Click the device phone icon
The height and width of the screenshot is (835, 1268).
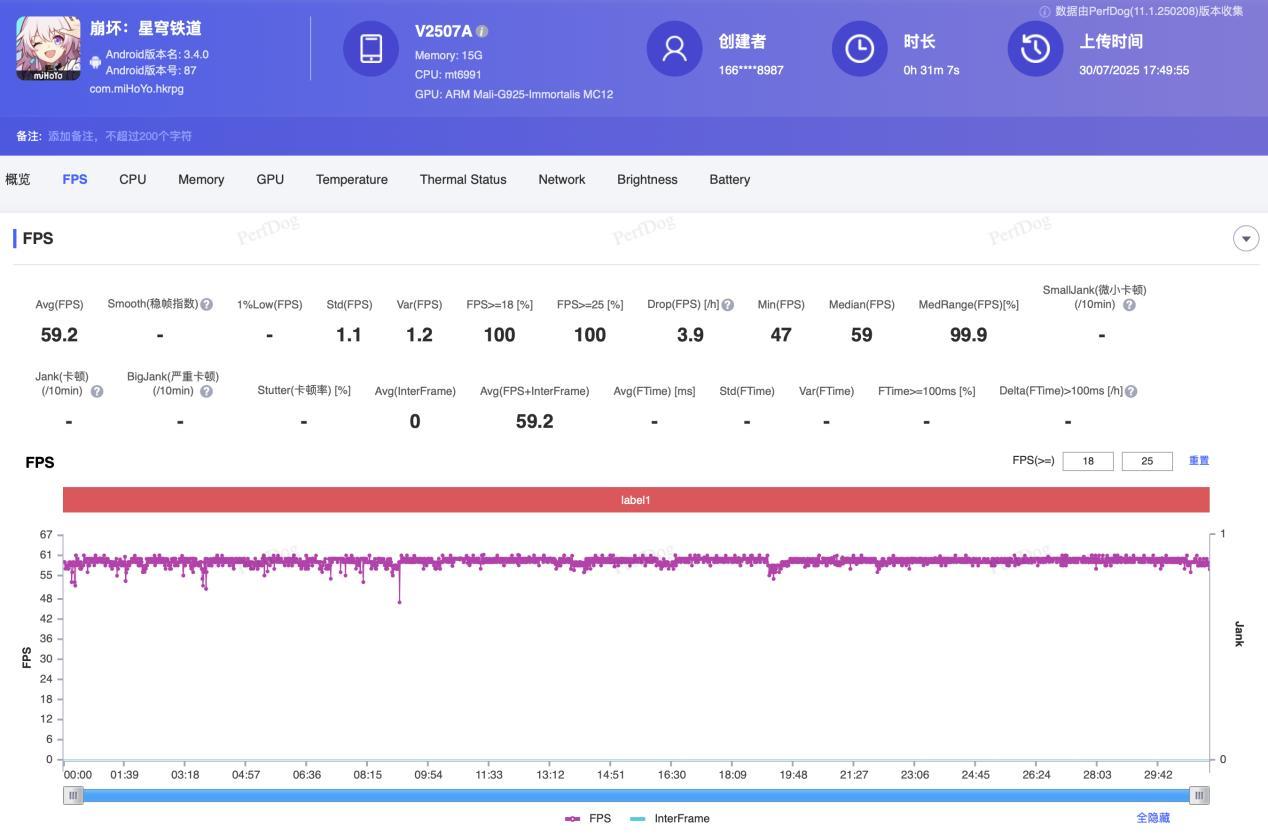(x=371, y=48)
